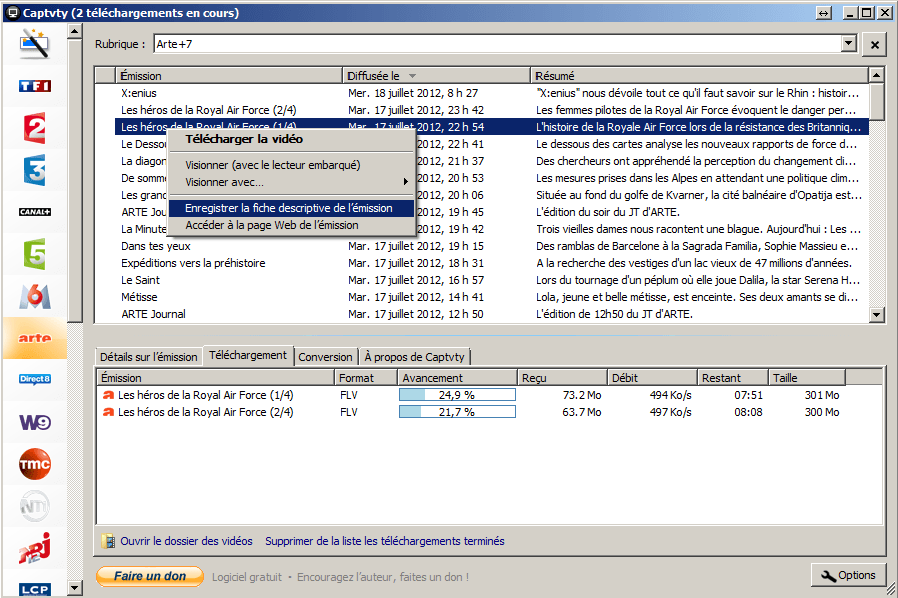
Task: Choose Enregistrer la fiche descriptive de l'émission
Action: point(292,208)
